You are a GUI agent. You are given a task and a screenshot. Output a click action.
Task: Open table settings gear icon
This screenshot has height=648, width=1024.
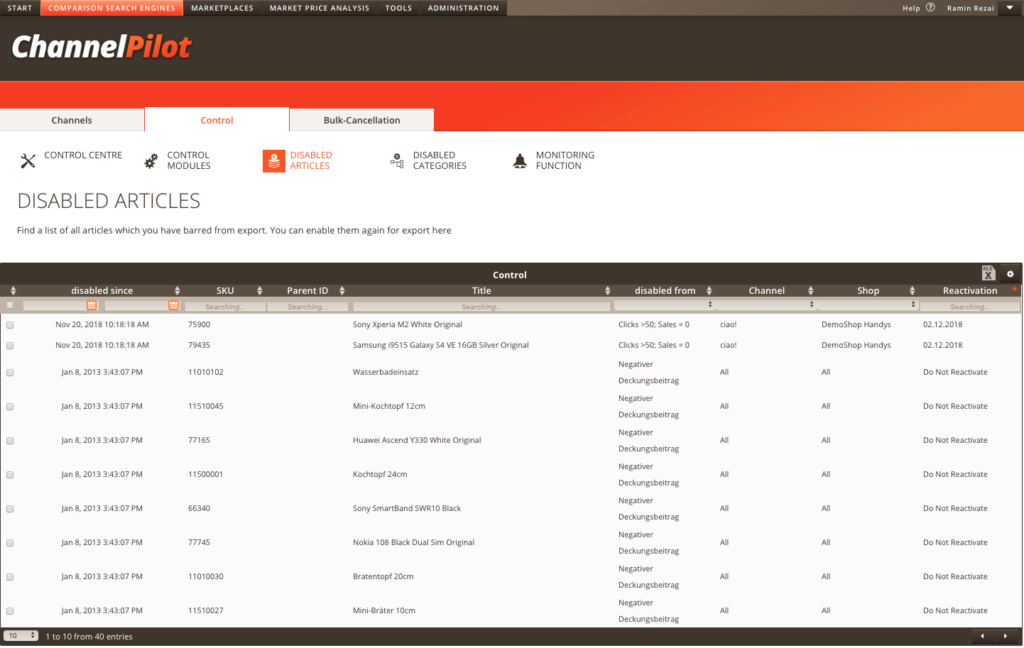coord(1010,274)
